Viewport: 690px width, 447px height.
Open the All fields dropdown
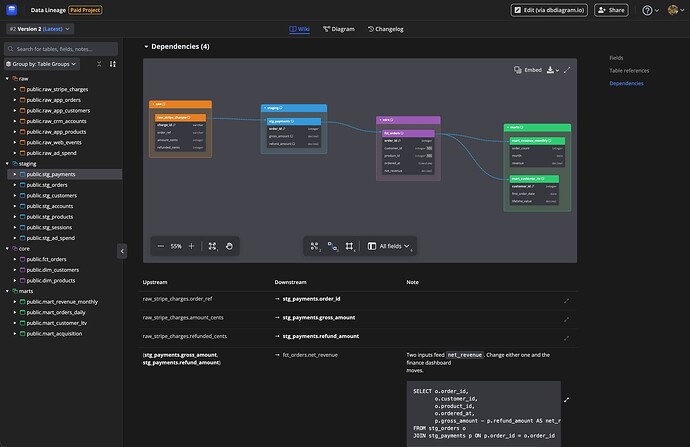(389, 246)
